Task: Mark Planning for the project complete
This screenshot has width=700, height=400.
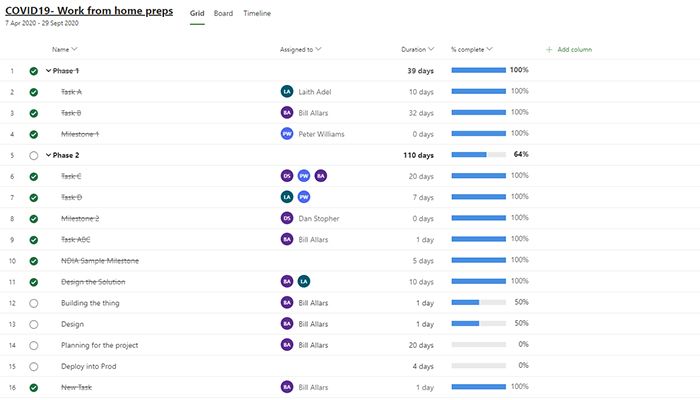Action: click(x=34, y=345)
